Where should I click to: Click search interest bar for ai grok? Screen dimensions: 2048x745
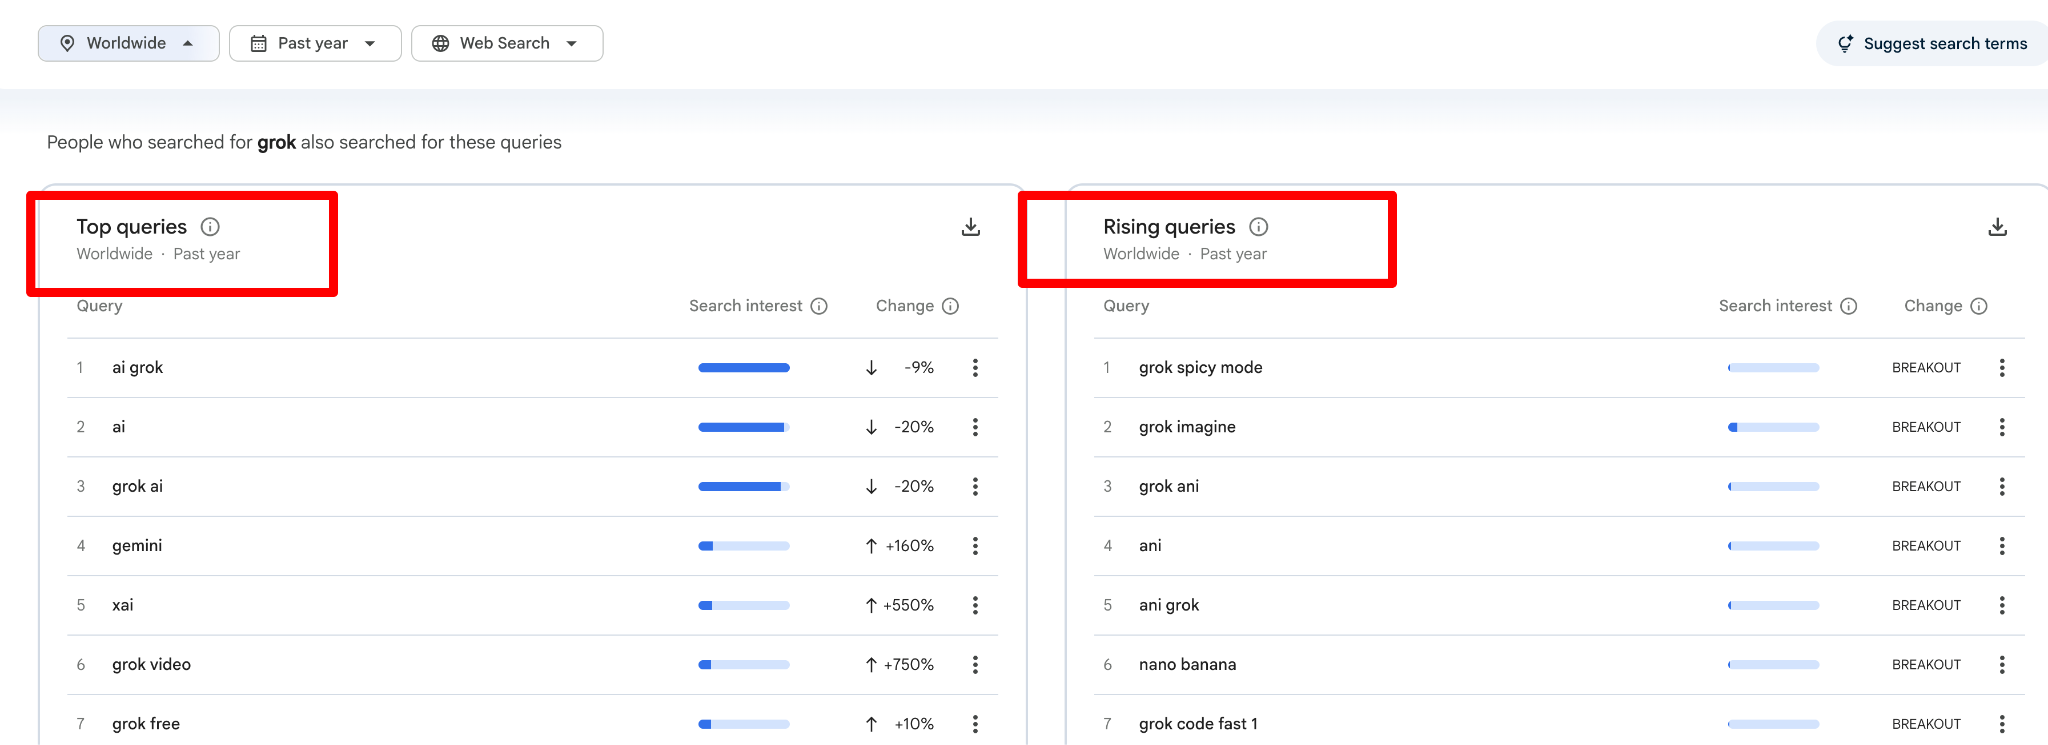744,368
